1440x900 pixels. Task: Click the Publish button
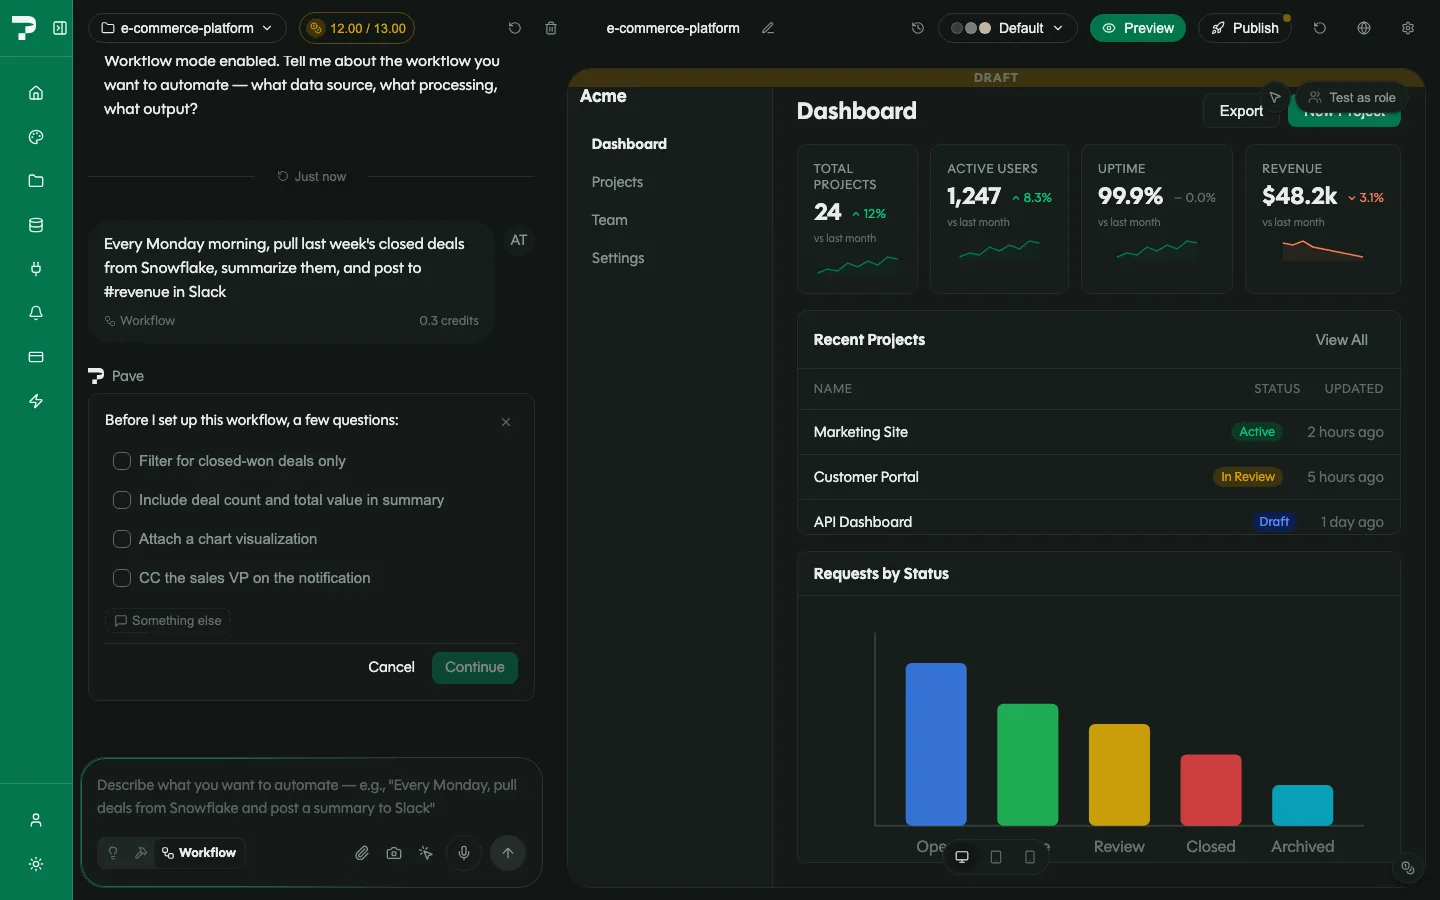(1245, 28)
